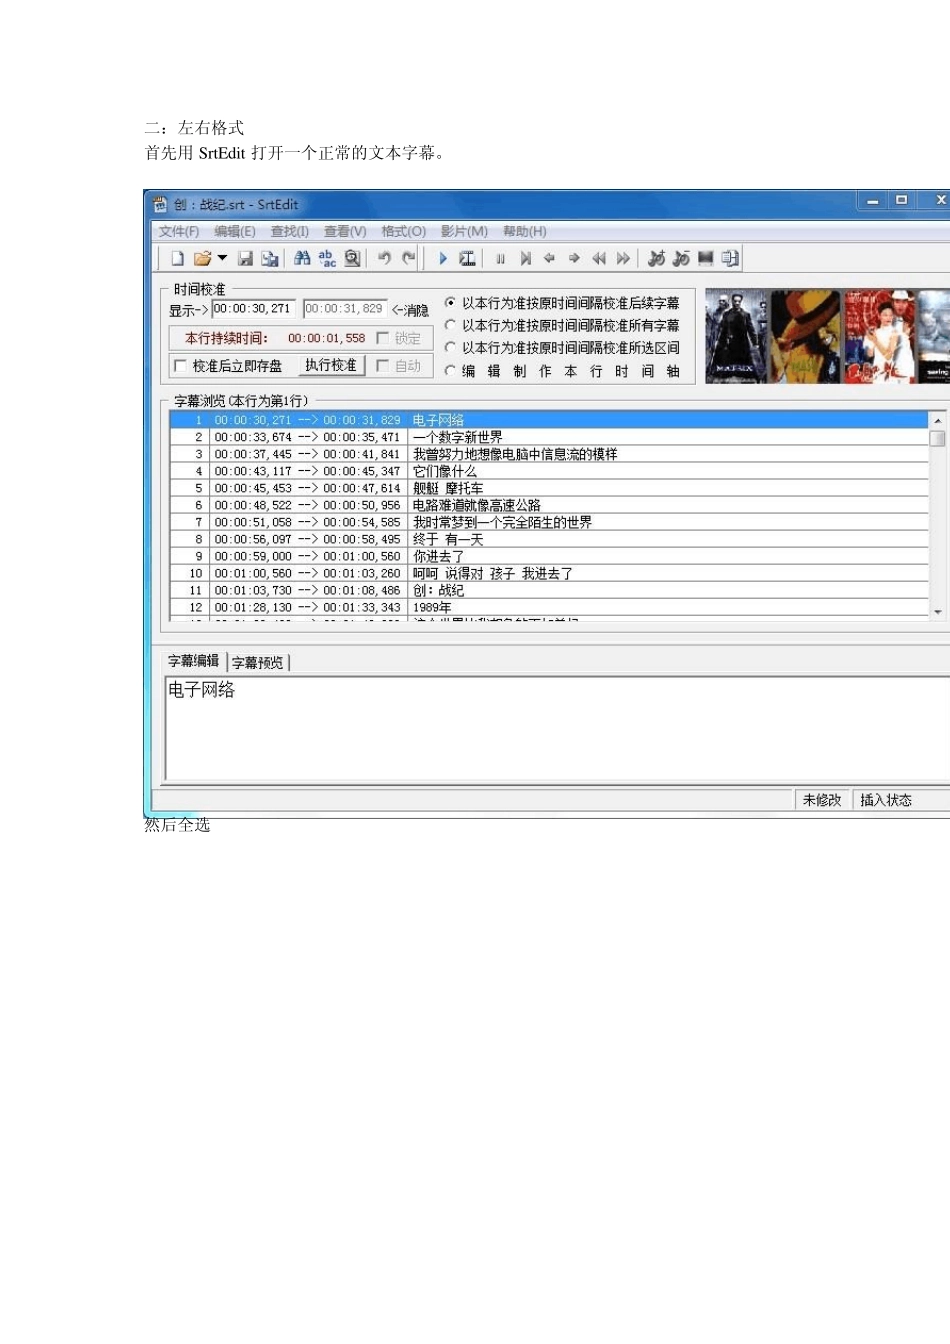This screenshot has height=1344, width=950.
Task: Click the undo arrow icon
Action: coord(384,259)
